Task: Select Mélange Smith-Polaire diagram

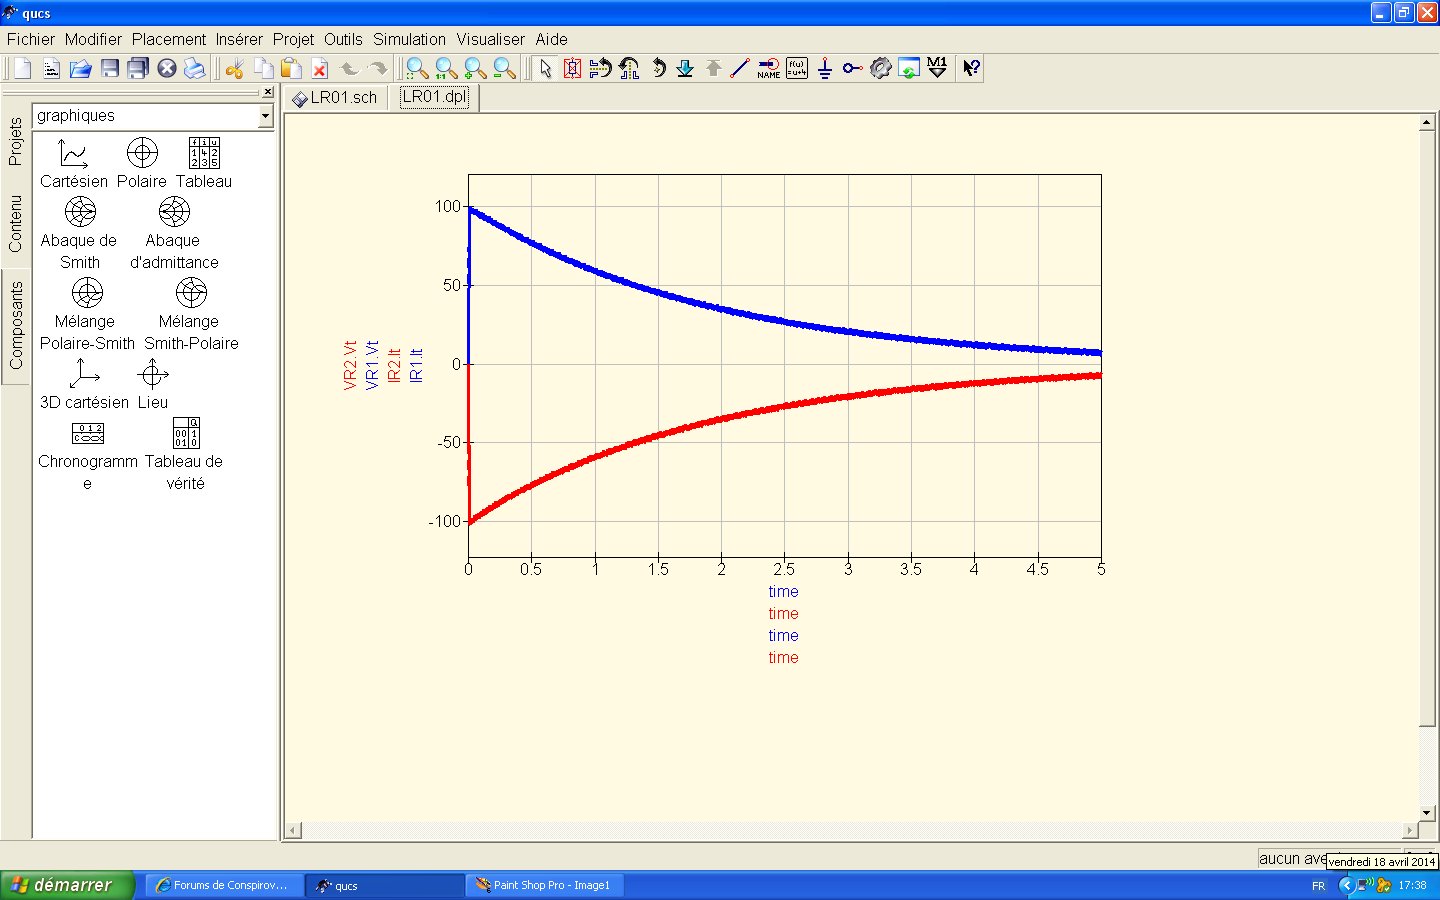Action: click(191, 315)
